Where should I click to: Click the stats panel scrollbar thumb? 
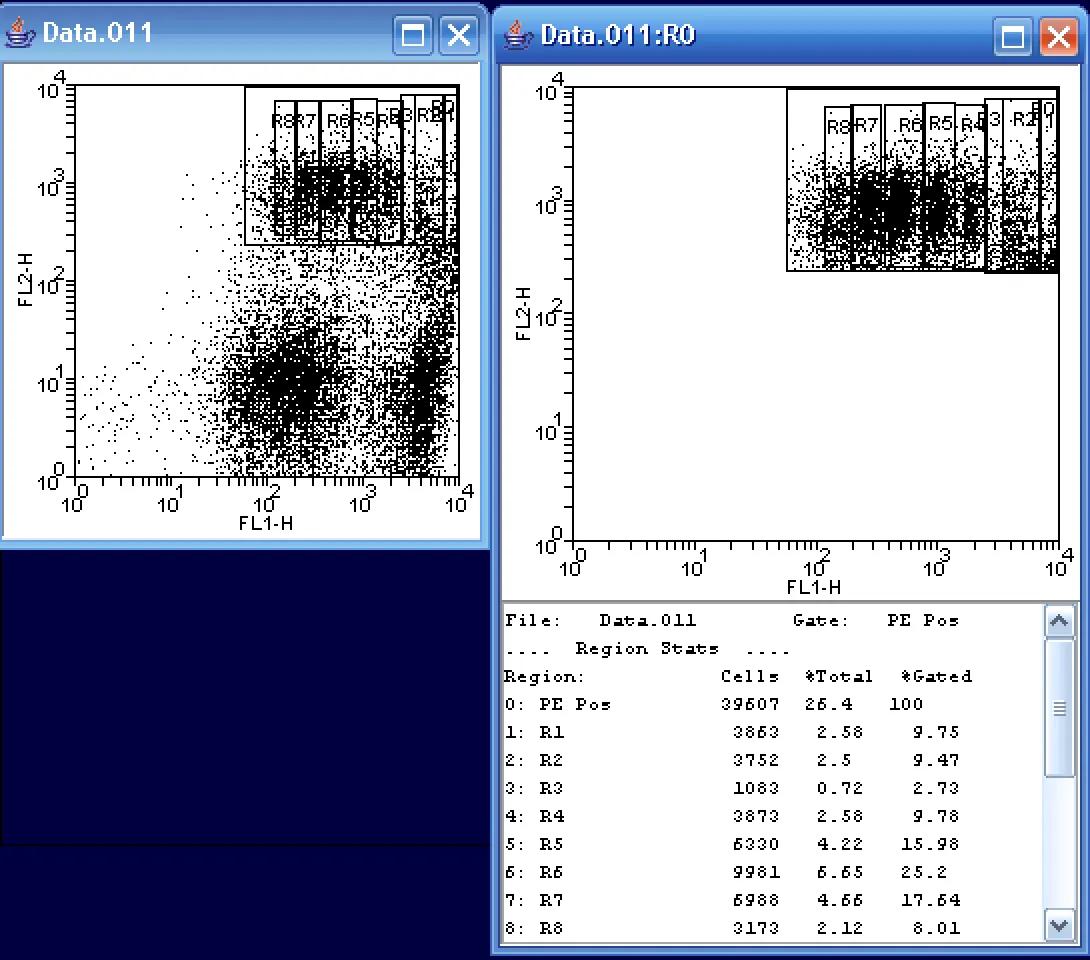coord(1059,708)
